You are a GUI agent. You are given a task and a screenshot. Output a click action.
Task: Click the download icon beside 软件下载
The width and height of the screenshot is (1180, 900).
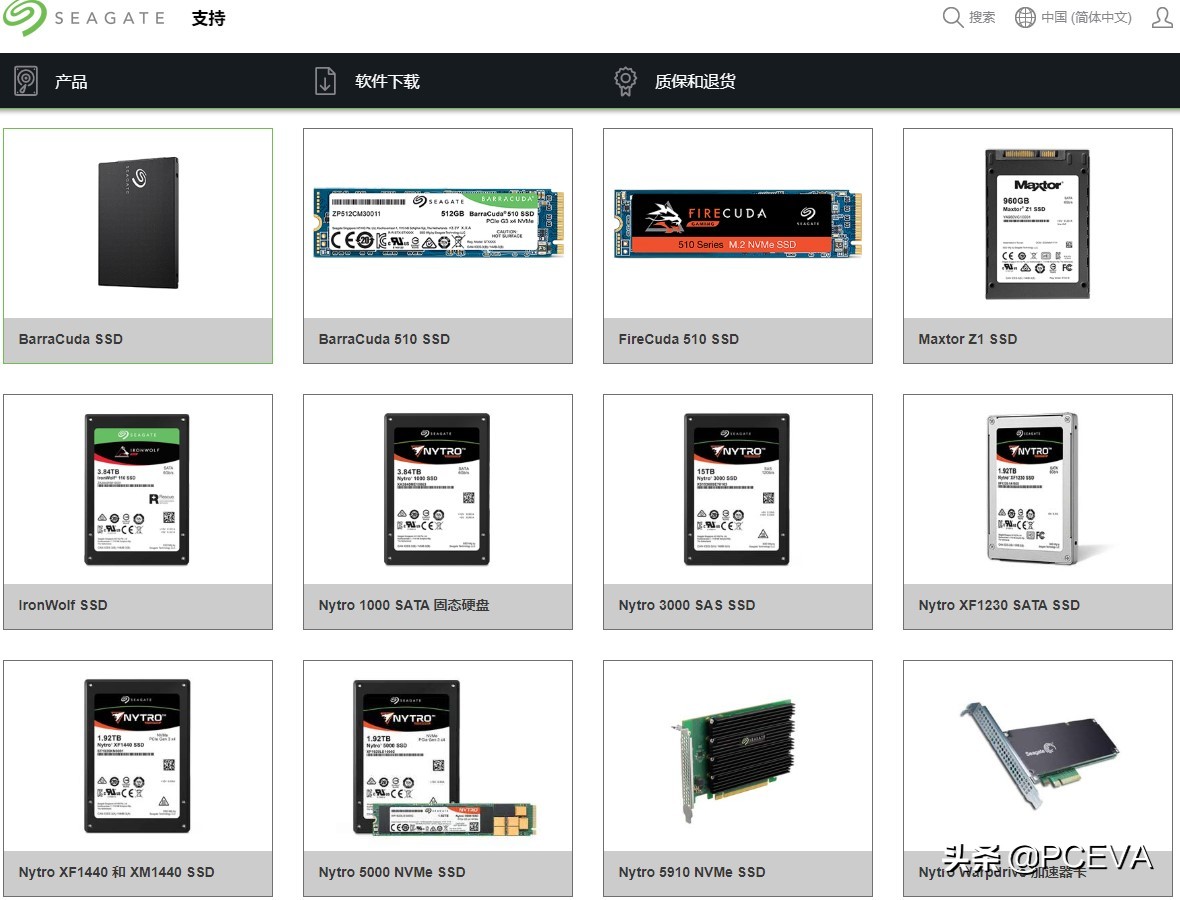325,80
